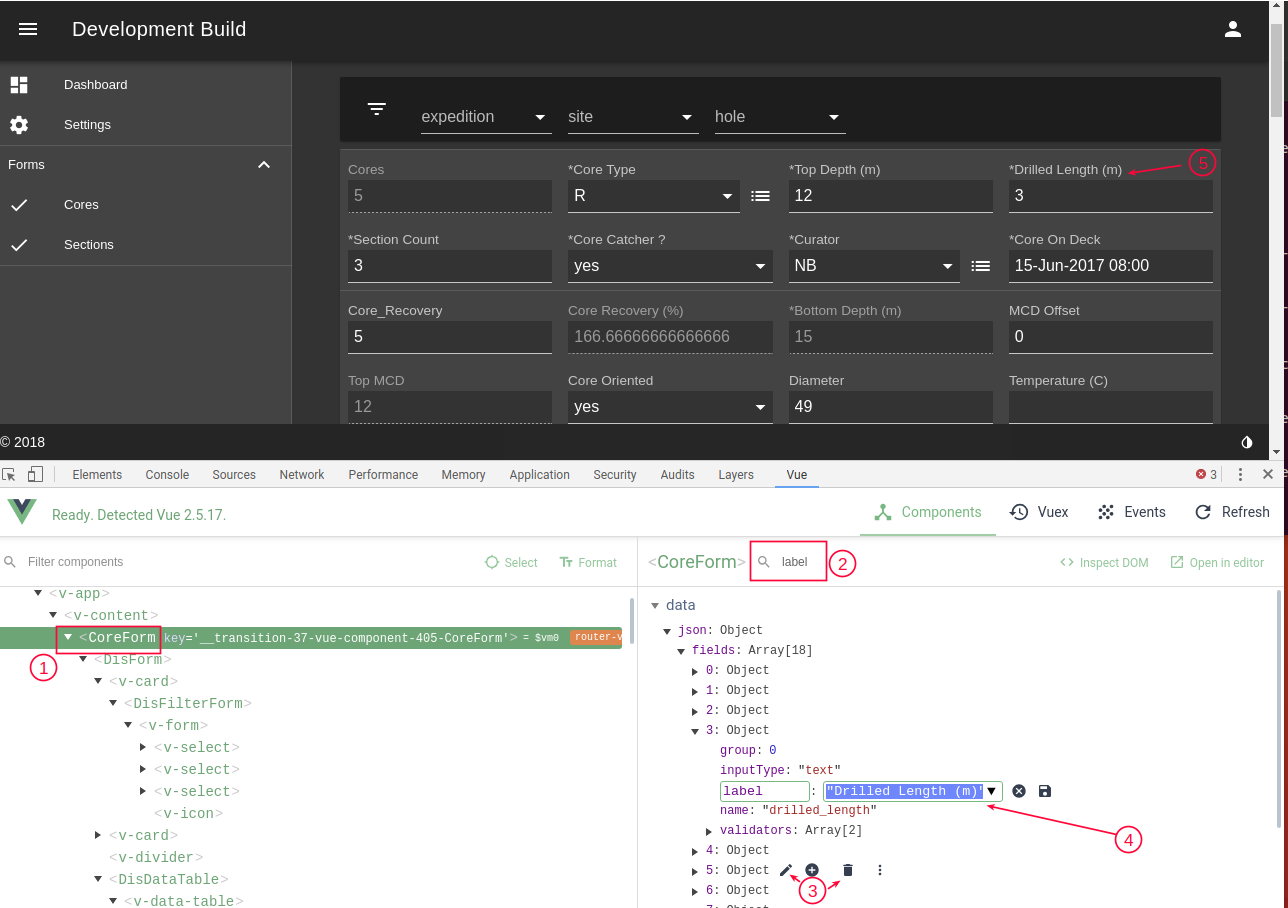Collapse the Forms sidebar group

264,165
